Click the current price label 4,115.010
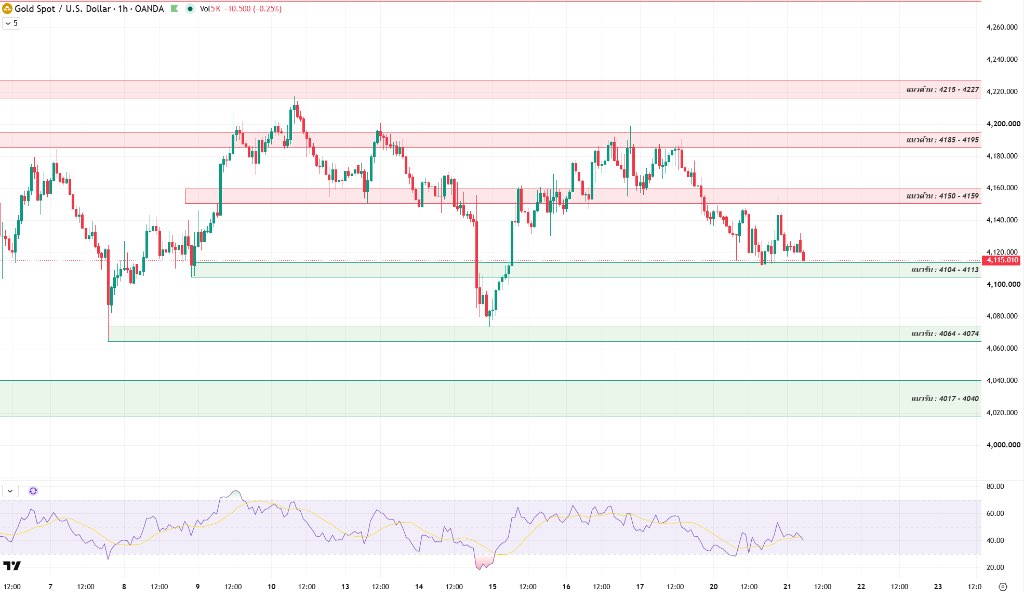Image resolution: width=1024 pixels, height=592 pixels. tap(1002, 260)
